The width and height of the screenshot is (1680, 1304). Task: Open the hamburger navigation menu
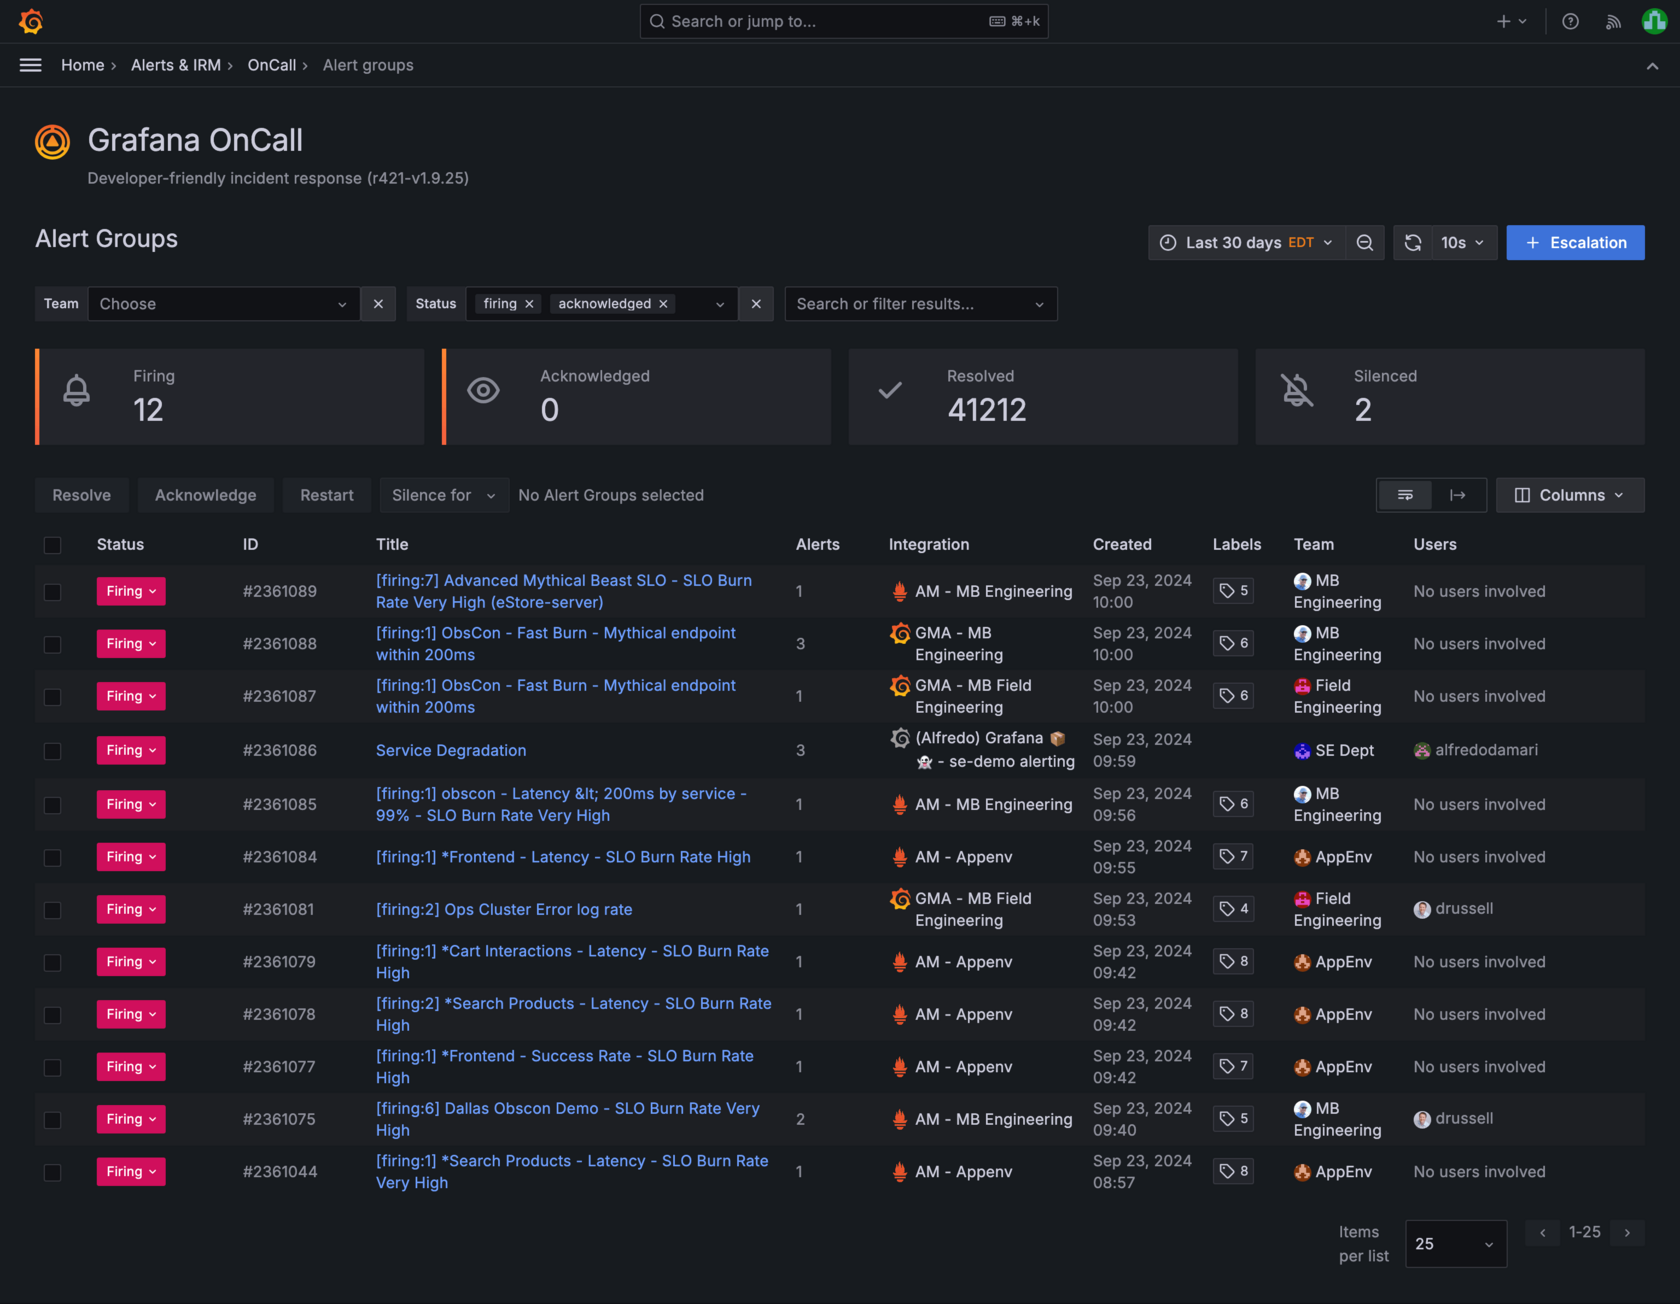pyautogui.click(x=31, y=65)
